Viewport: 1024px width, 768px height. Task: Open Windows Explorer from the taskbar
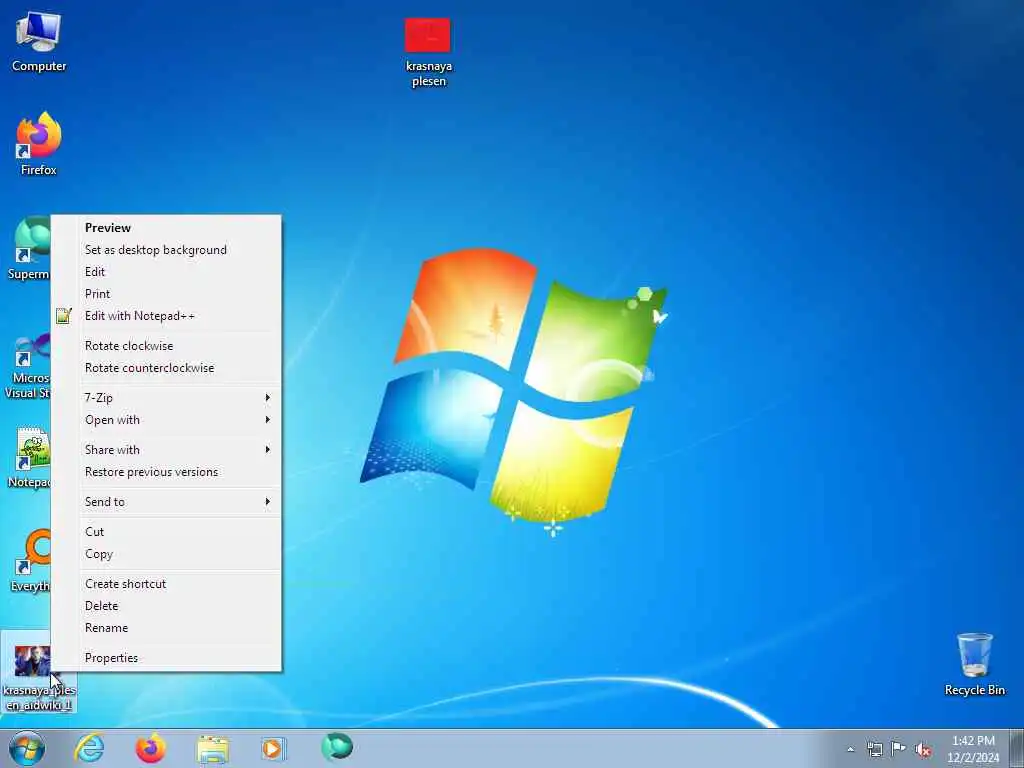pyautogui.click(x=212, y=749)
